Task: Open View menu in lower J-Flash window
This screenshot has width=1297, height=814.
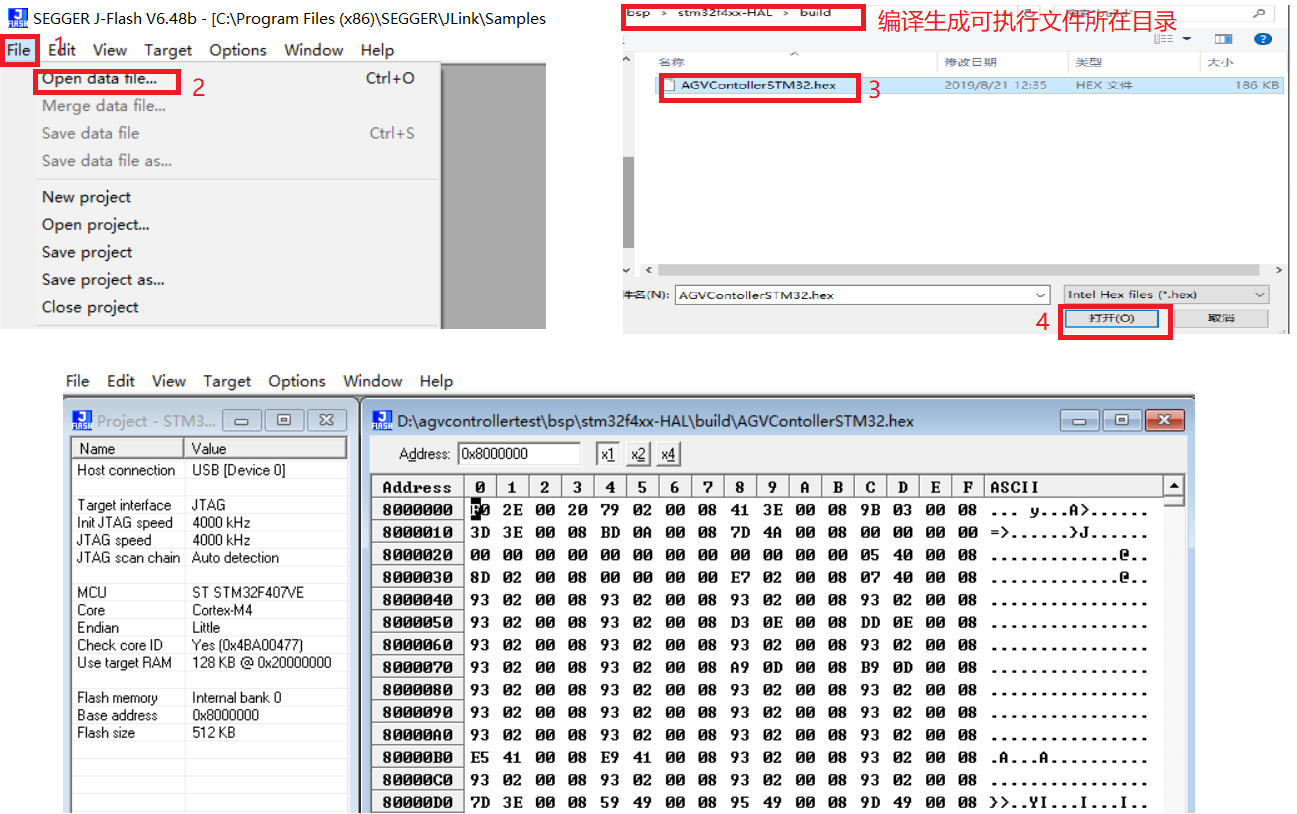Action: click(169, 381)
